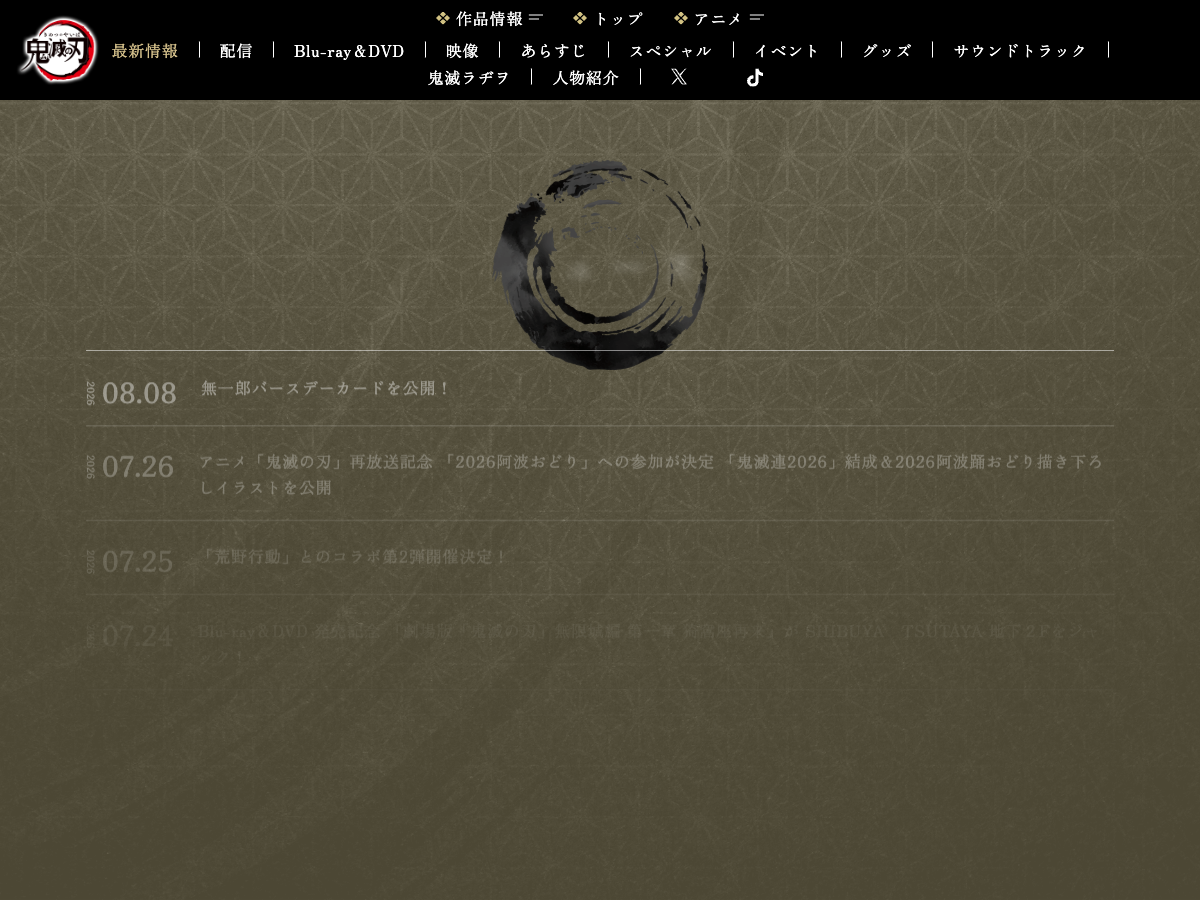
Task: Open Blu-ray＆DVD menu item
Action: coord(349,50)
